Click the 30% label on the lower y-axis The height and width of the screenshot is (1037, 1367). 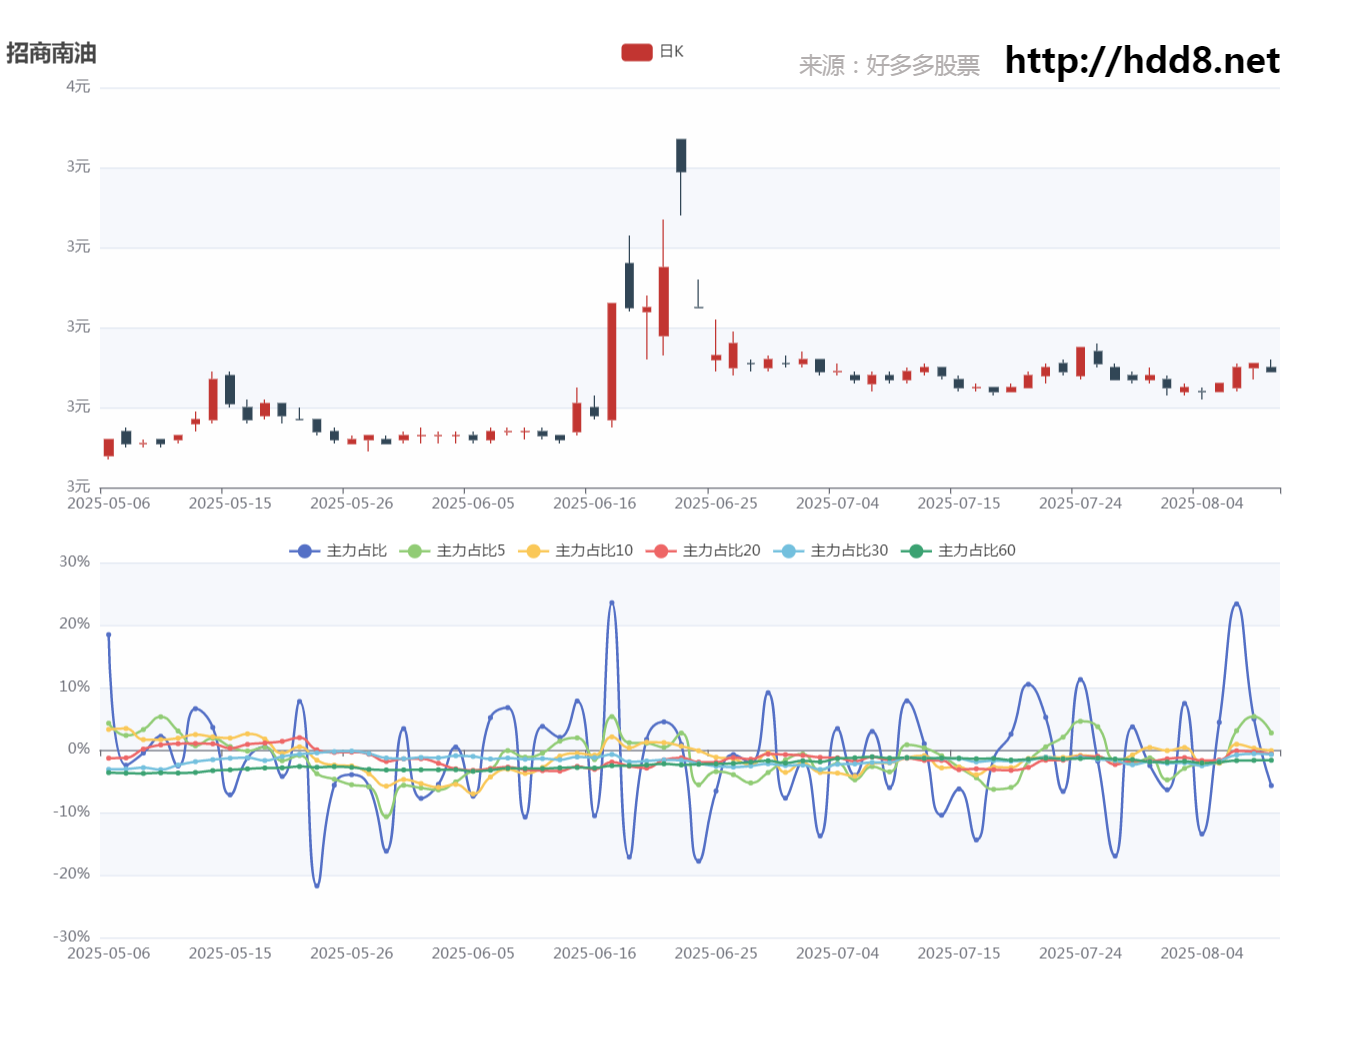tap(75, 562)
